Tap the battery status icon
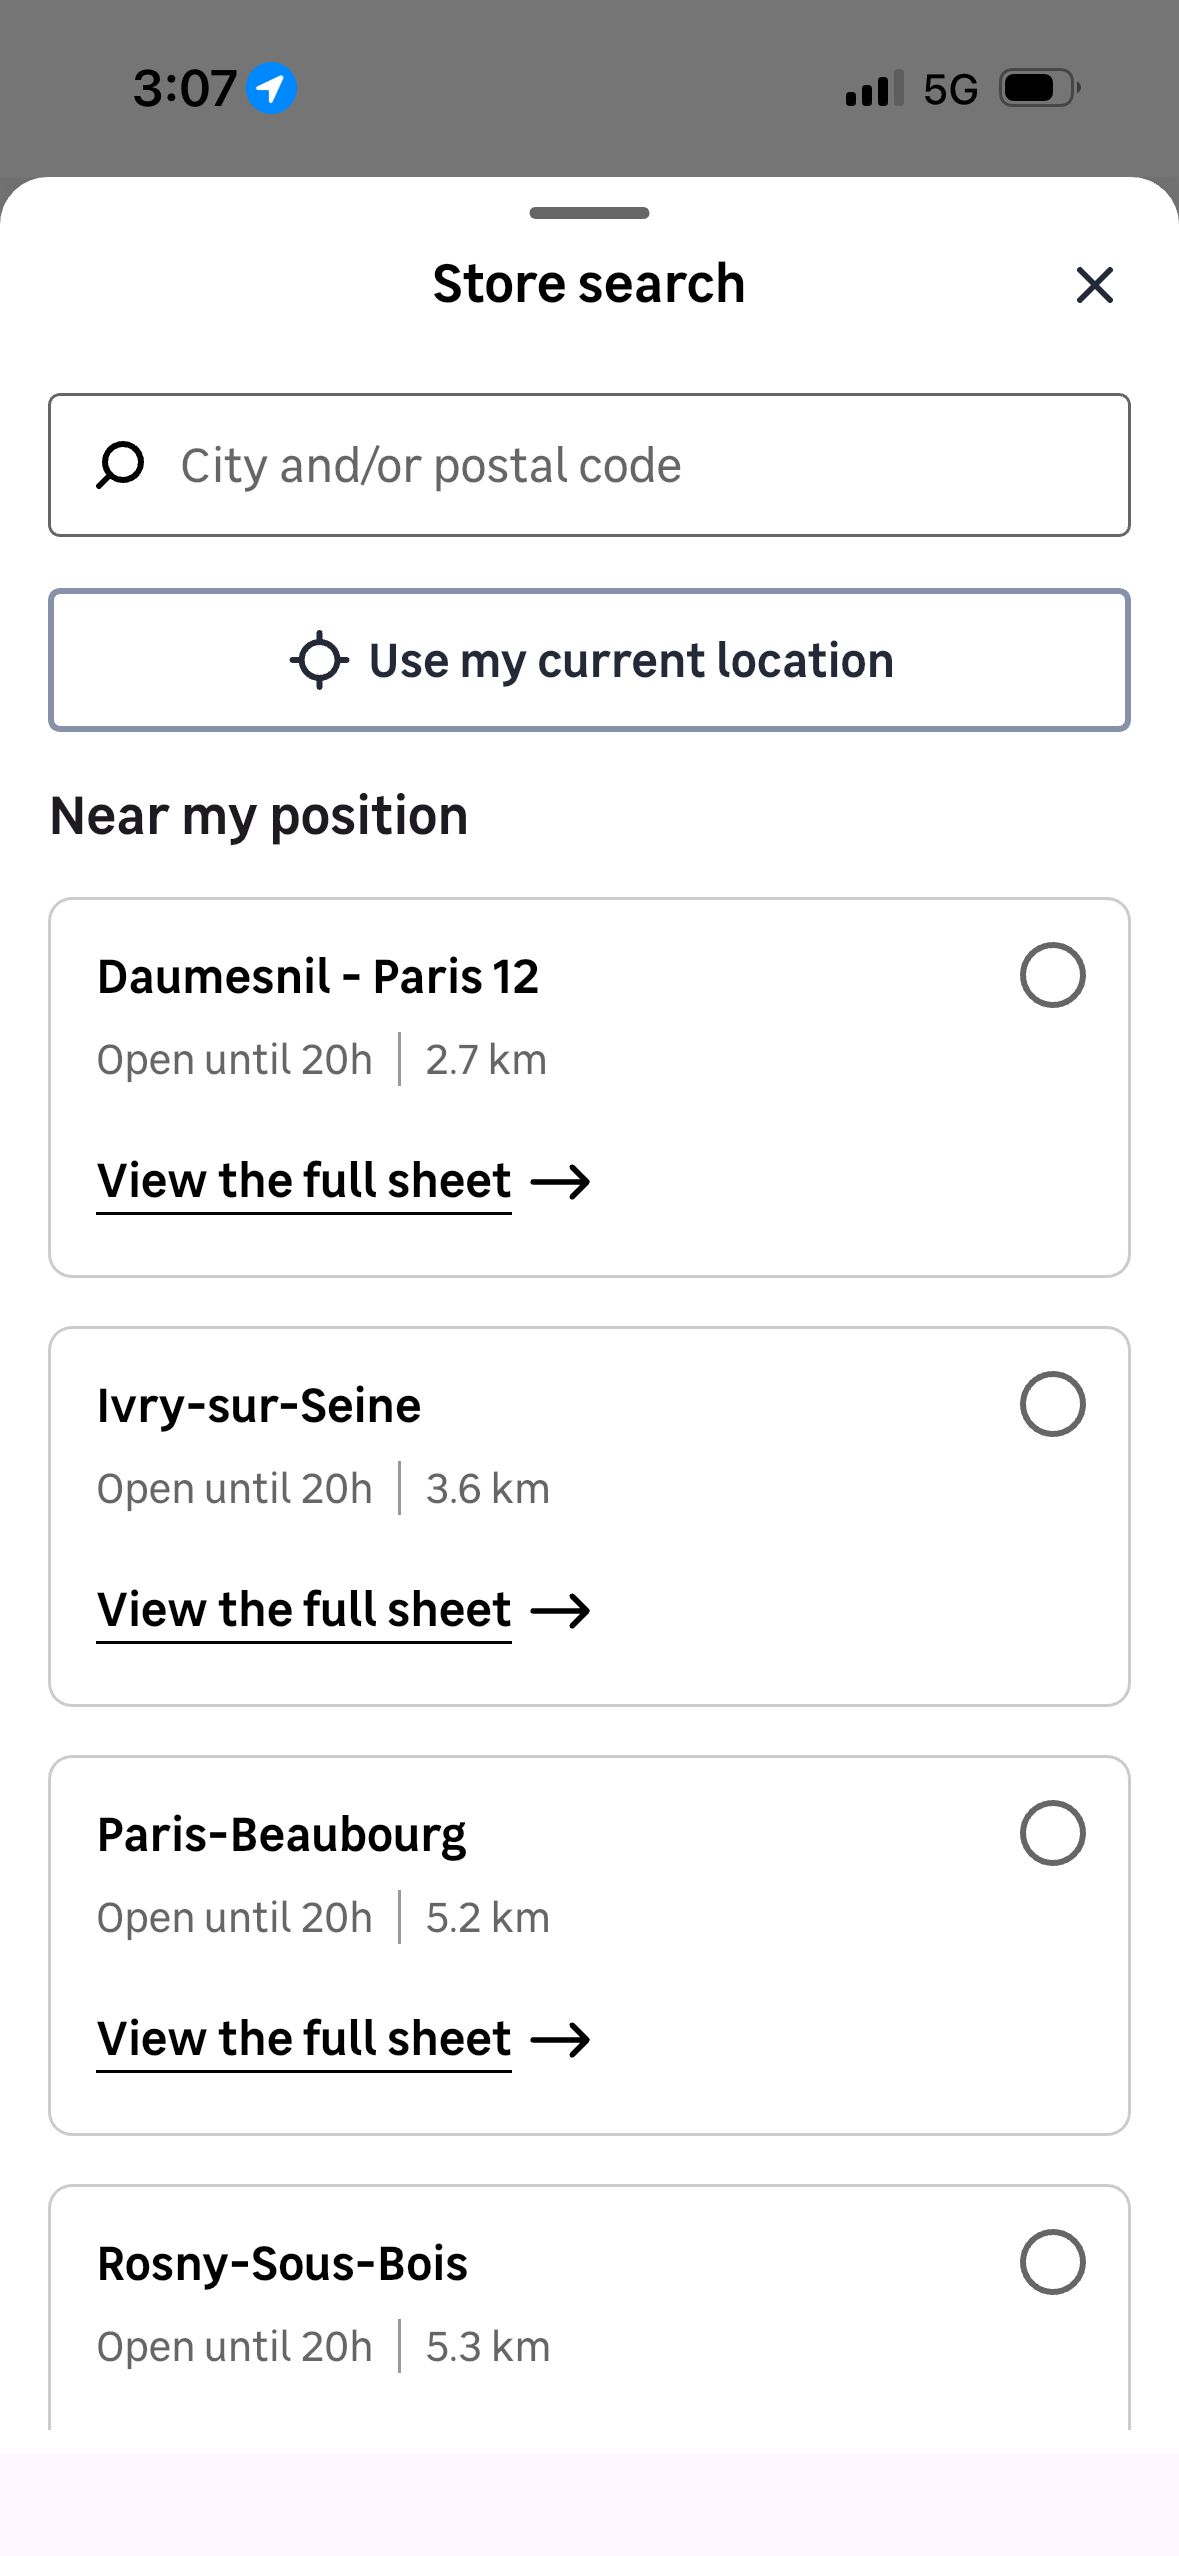This screenshot has height=2556, width=1179. [1039, 88]
